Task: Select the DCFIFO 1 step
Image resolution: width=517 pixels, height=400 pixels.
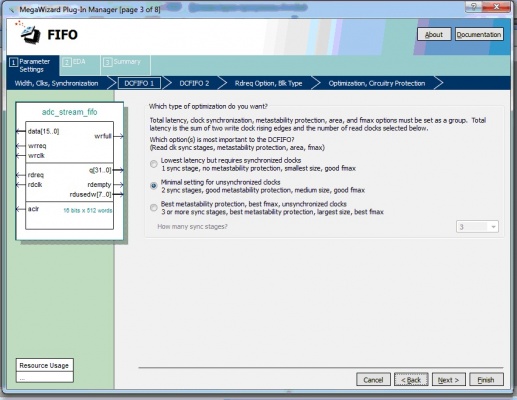Action: coord(139,83)
